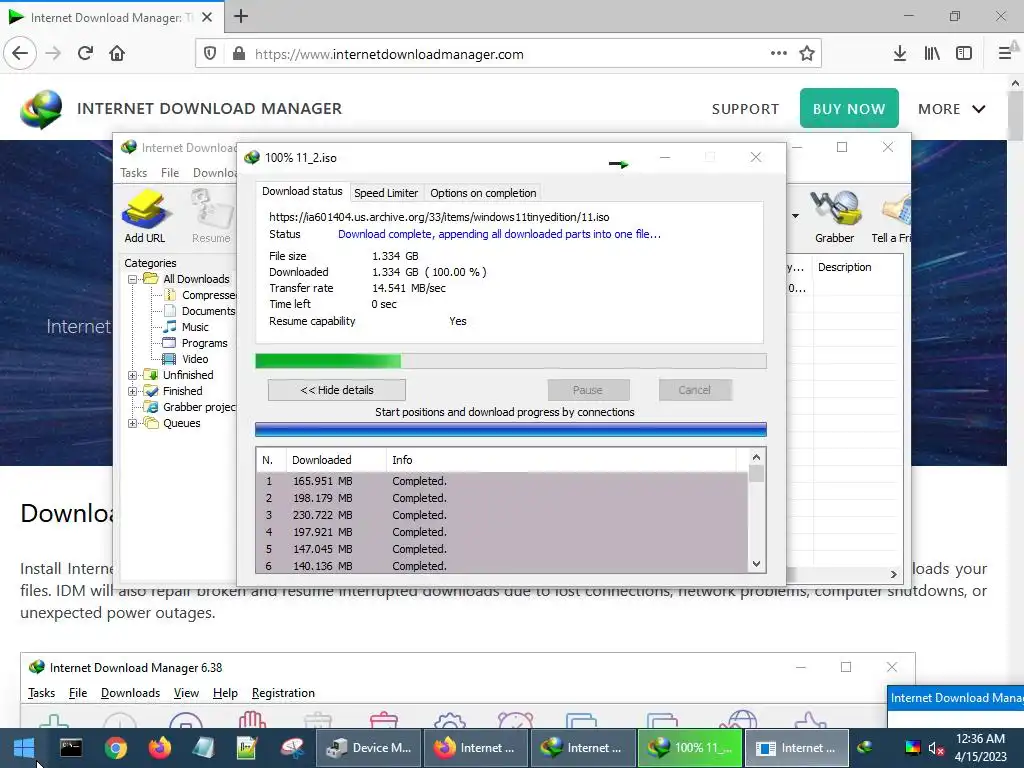The height and width of the screenshot is (768, 1024).
Task: Click the Tell a Friend toolbar icon
Action: click(x=892, y=216)
